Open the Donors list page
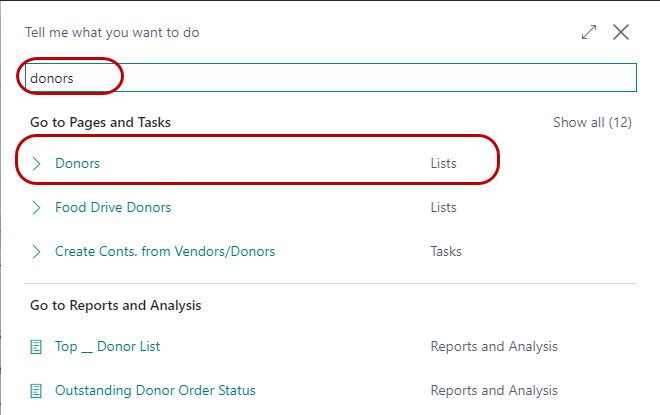Image resolution: width=660 pixels, height=415 pixels. click(78, 163)
